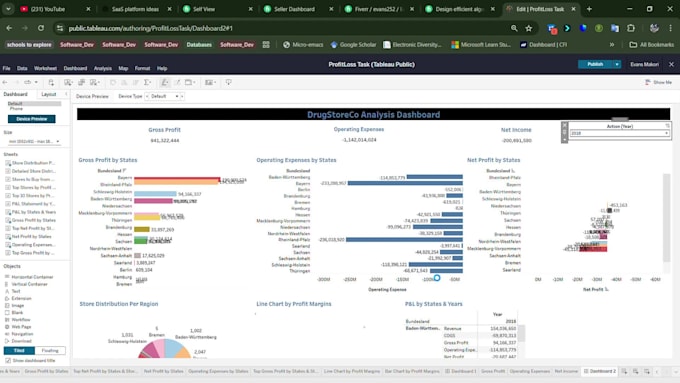The width and height of the screenshot is (680, 383).
Task: Switch to the Seller Dashboard browser tab
Action: coord(294,9)
